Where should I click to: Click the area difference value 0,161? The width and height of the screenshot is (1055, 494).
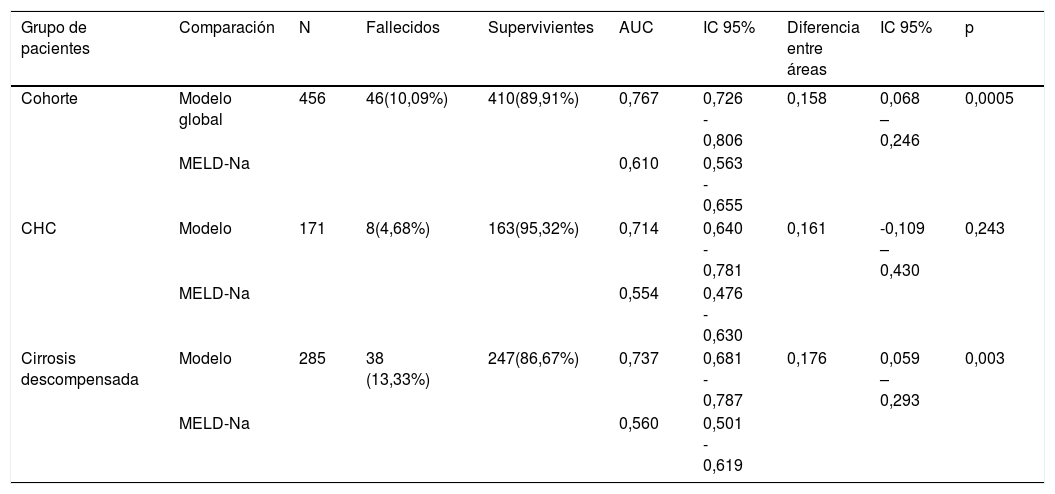pos(807,228)
